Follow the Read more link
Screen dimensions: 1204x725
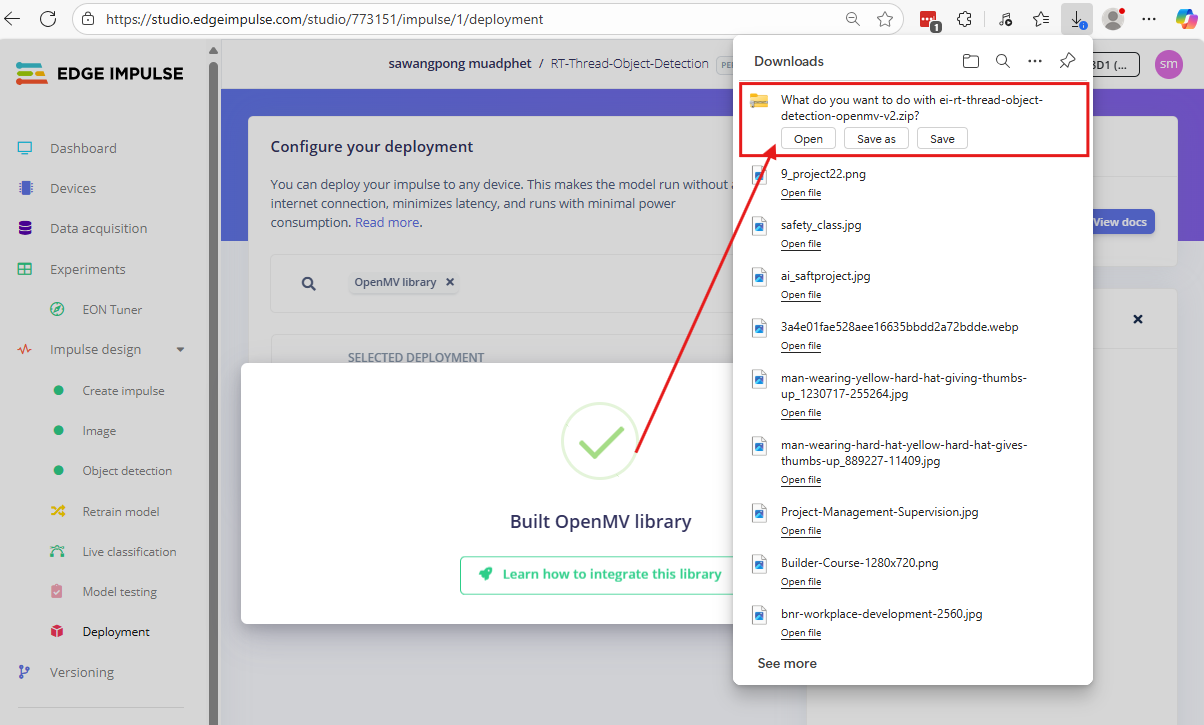387,223
